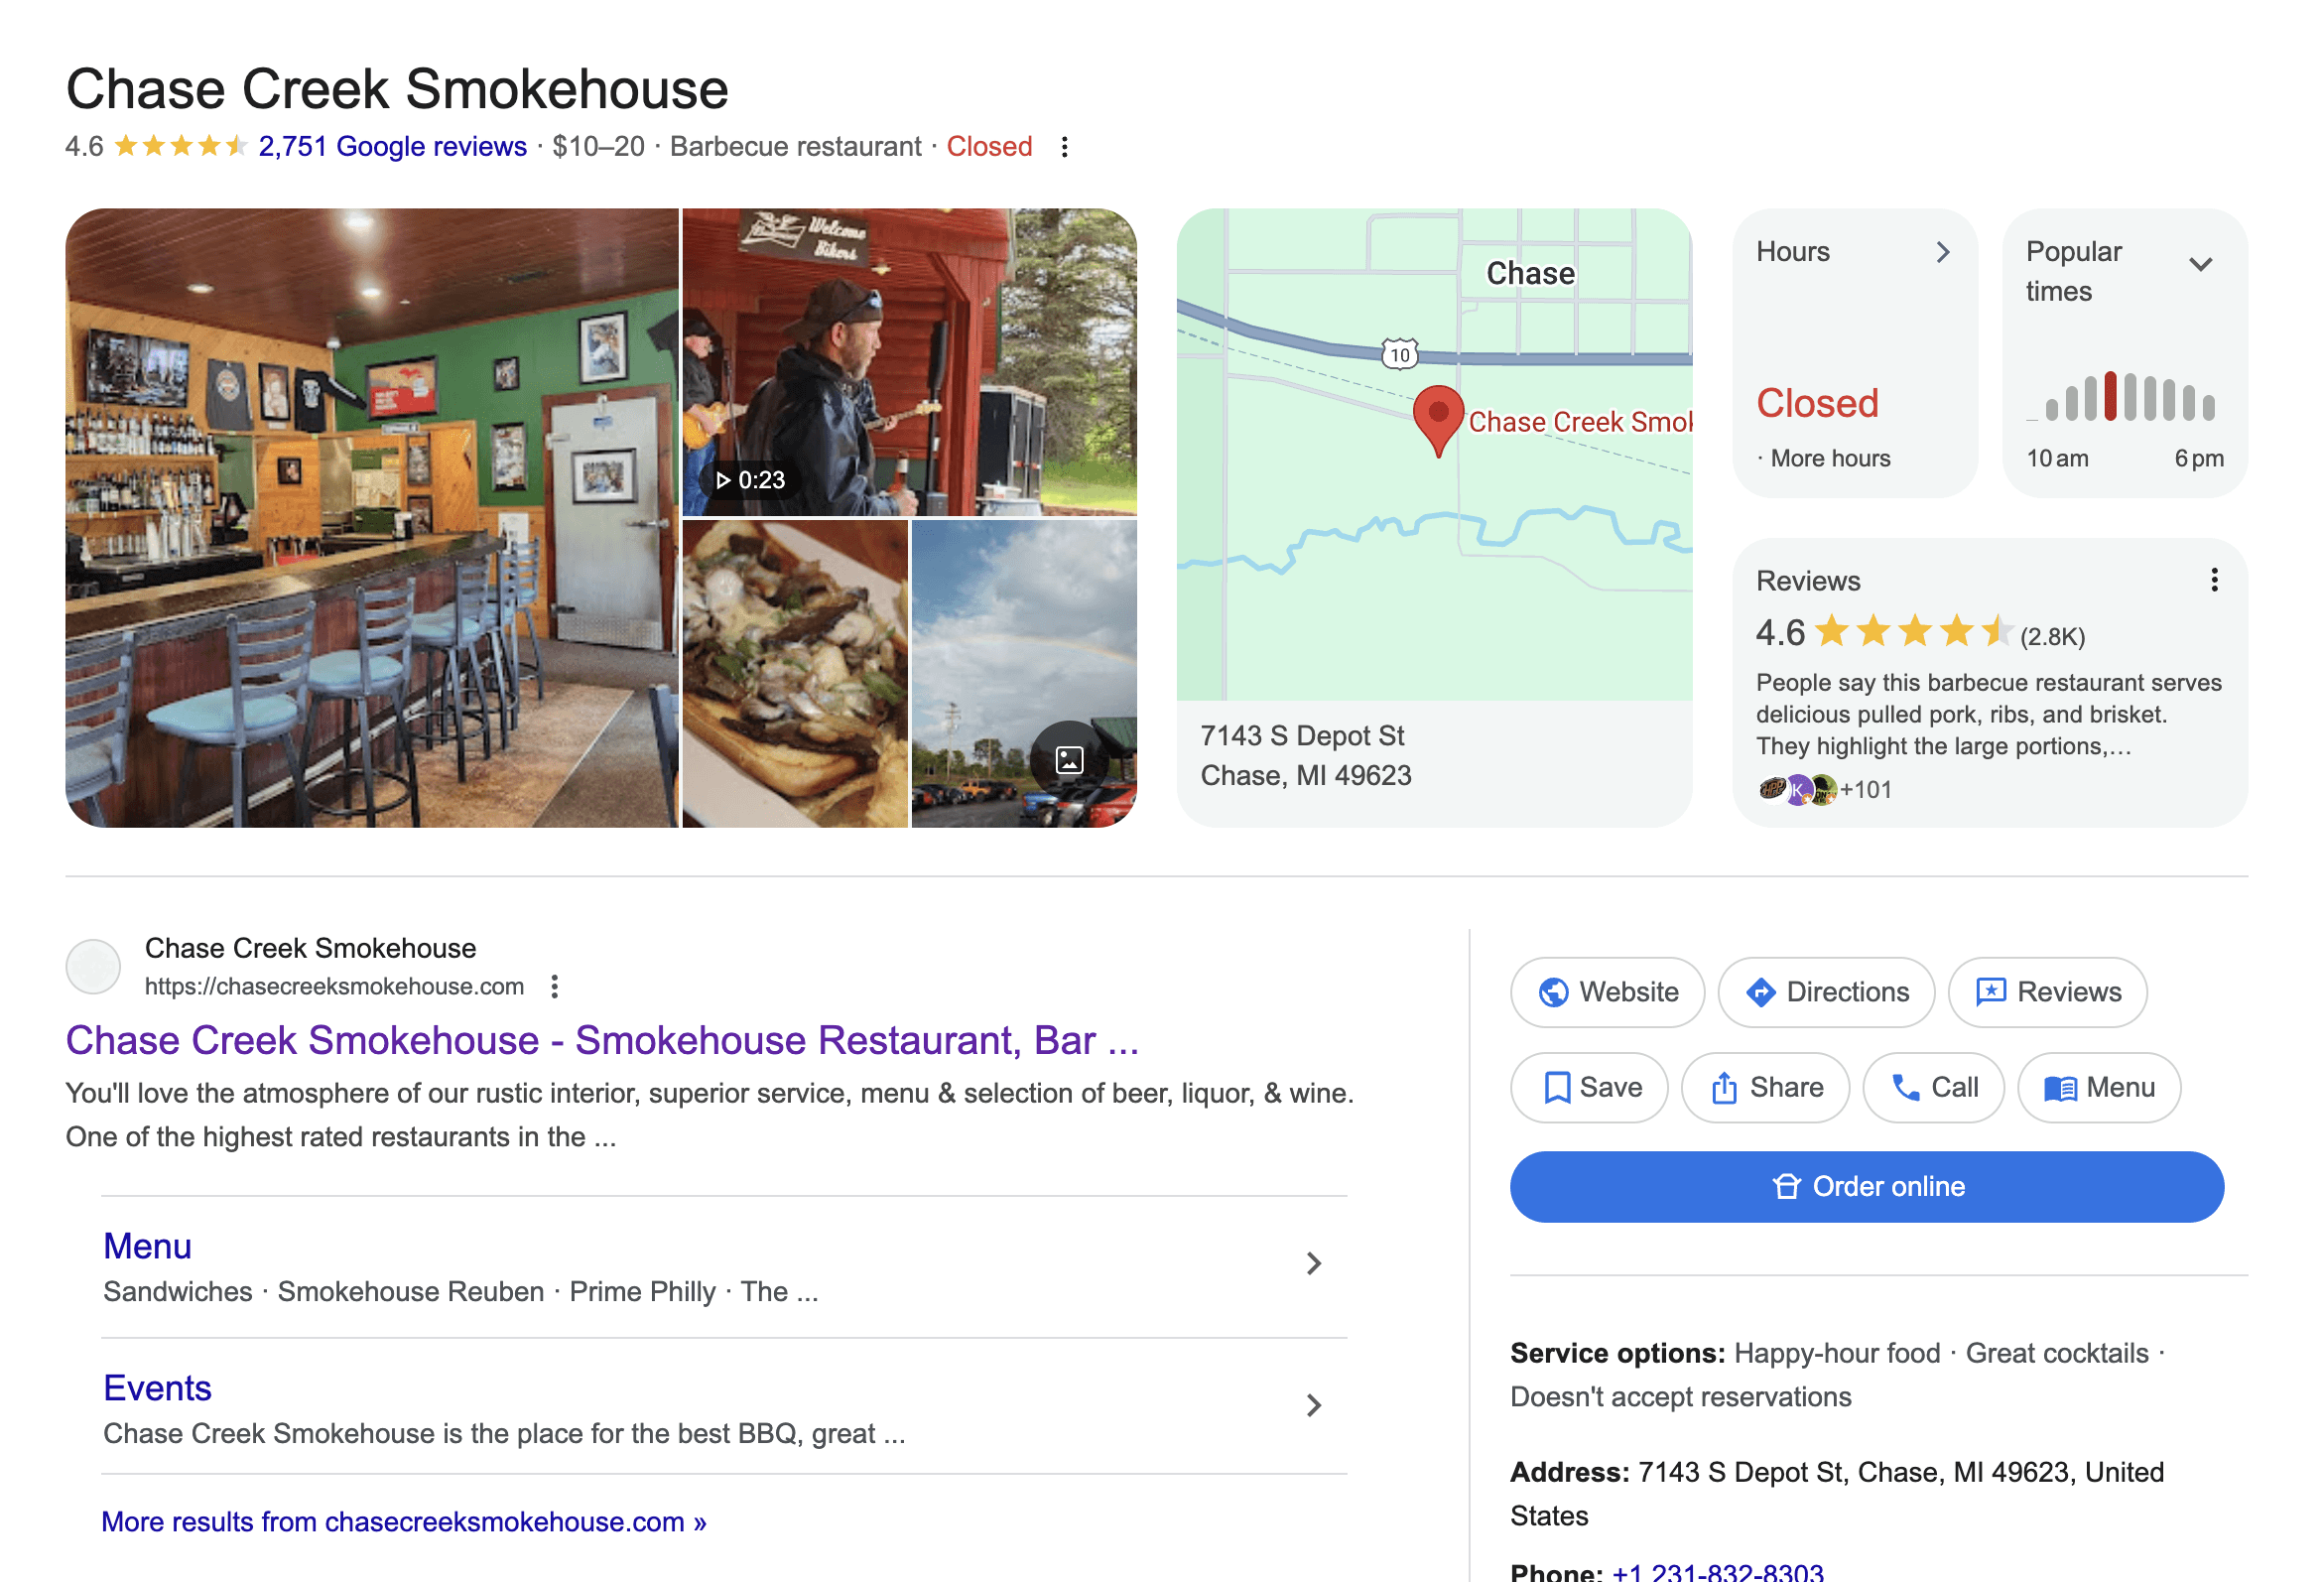Open options dots next to chasecreeksmokehouse.com URL
Image resolution: width=2324 pixels, height=1582 pixels.
(554, 987)
